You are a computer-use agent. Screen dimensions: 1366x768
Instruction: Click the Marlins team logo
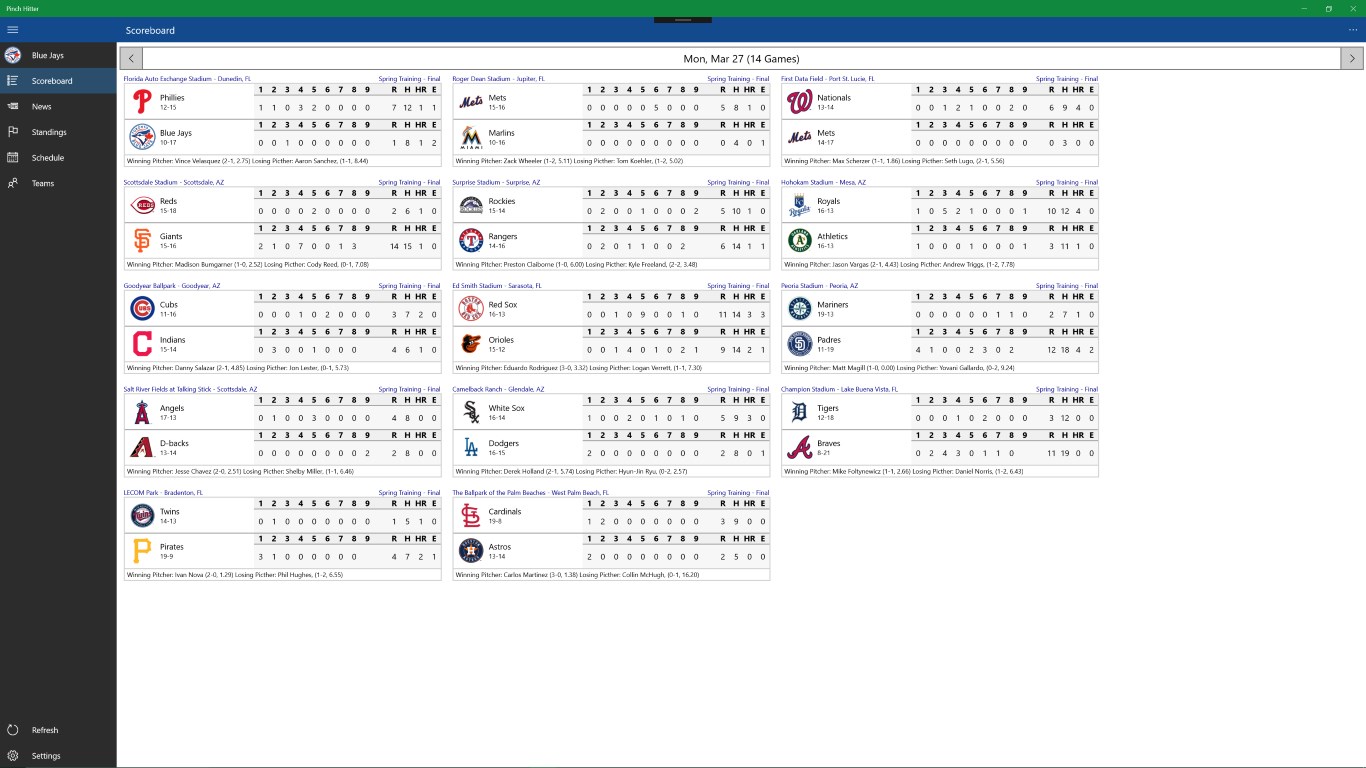point(471,137)
